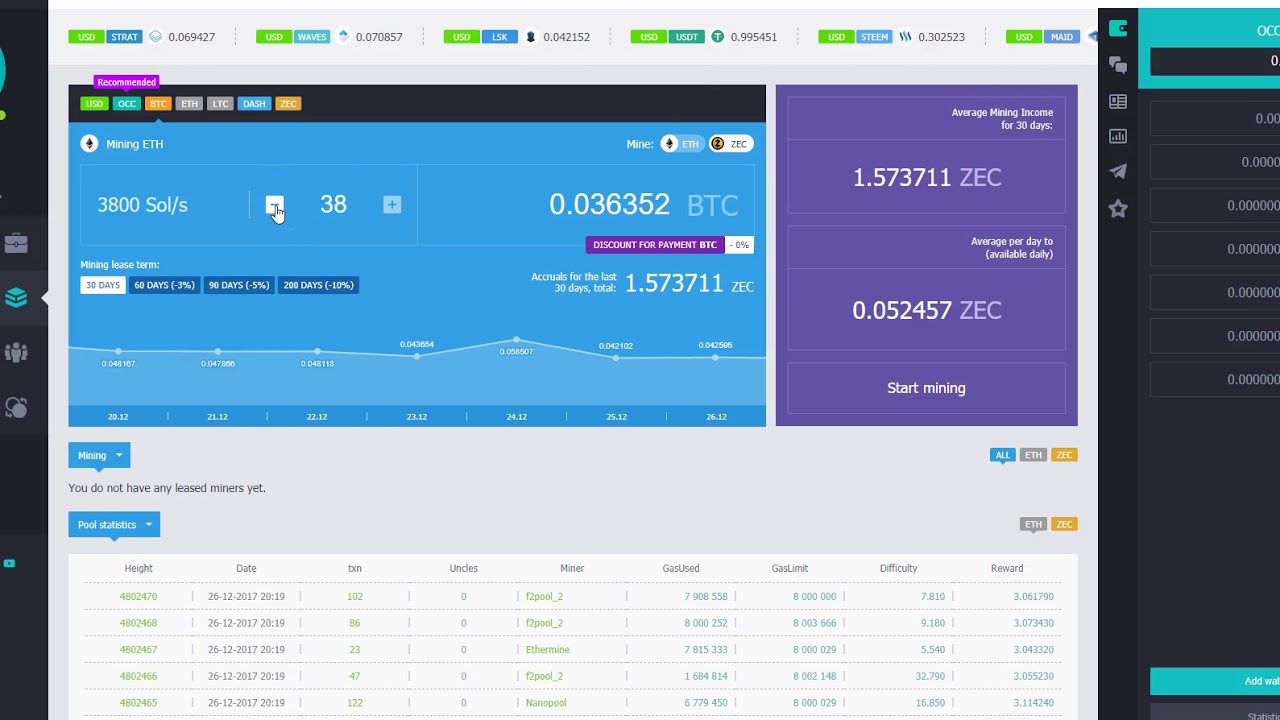Filter leased miners by ALL
Screen dimensions: 1280x720
click(x=1002, y=455)
